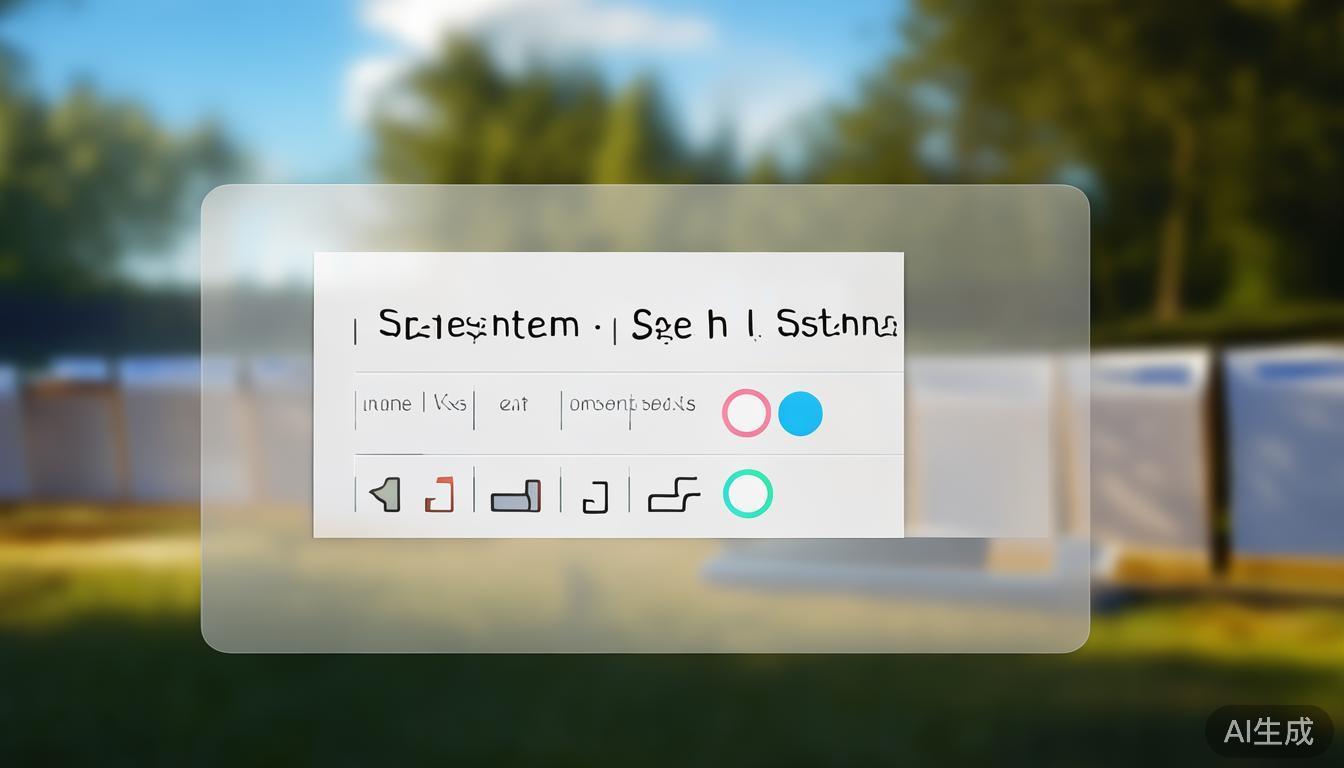
Task: Click the red bracket-shaped icon
Action: [439, 494]
